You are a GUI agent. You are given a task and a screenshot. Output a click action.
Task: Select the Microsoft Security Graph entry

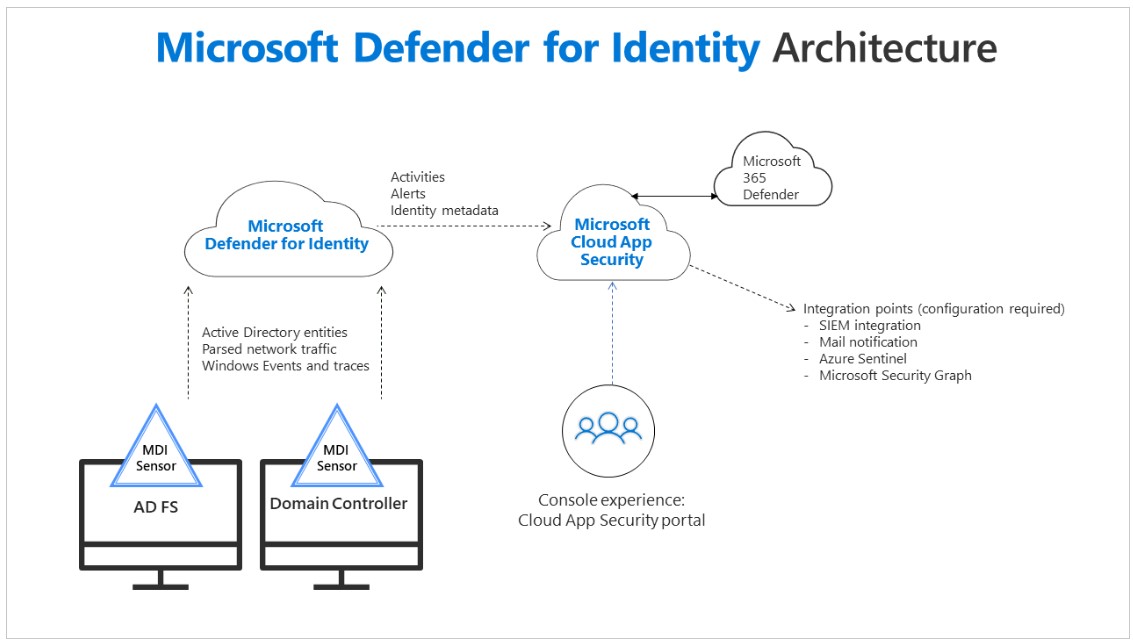pos(895,376)
